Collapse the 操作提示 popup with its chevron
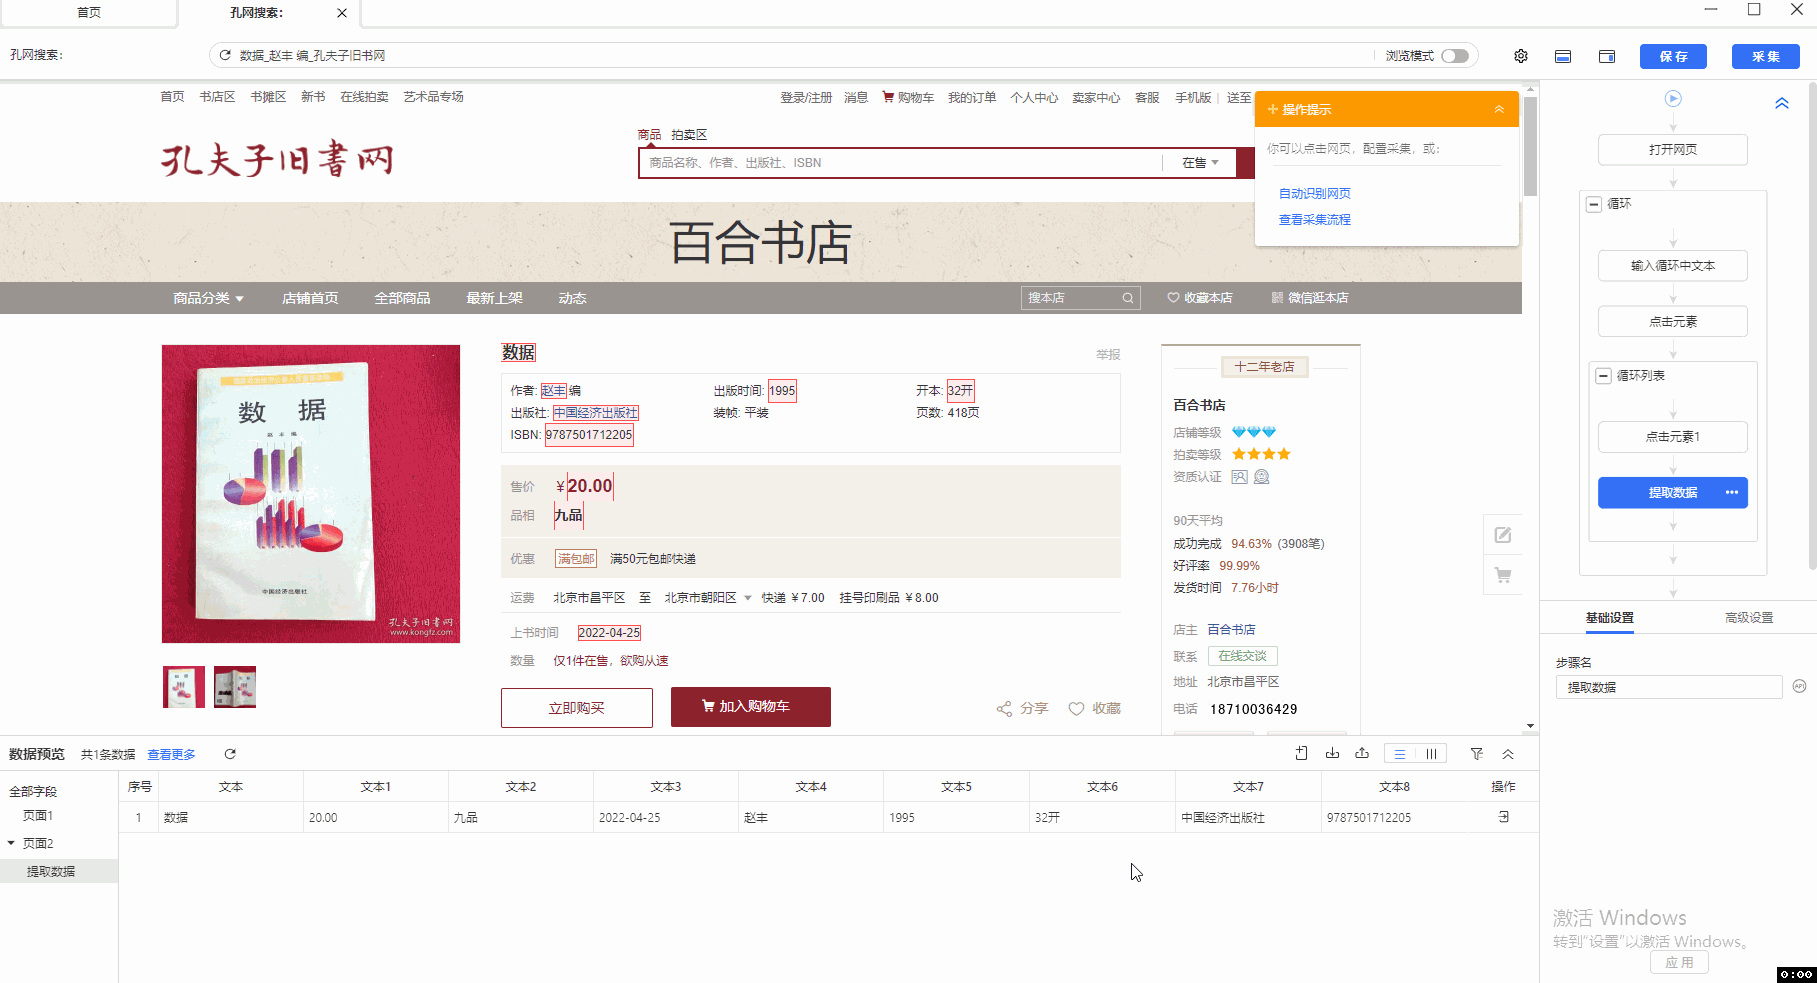Screen dimensions: 1817x983 tap(1499, 109)
